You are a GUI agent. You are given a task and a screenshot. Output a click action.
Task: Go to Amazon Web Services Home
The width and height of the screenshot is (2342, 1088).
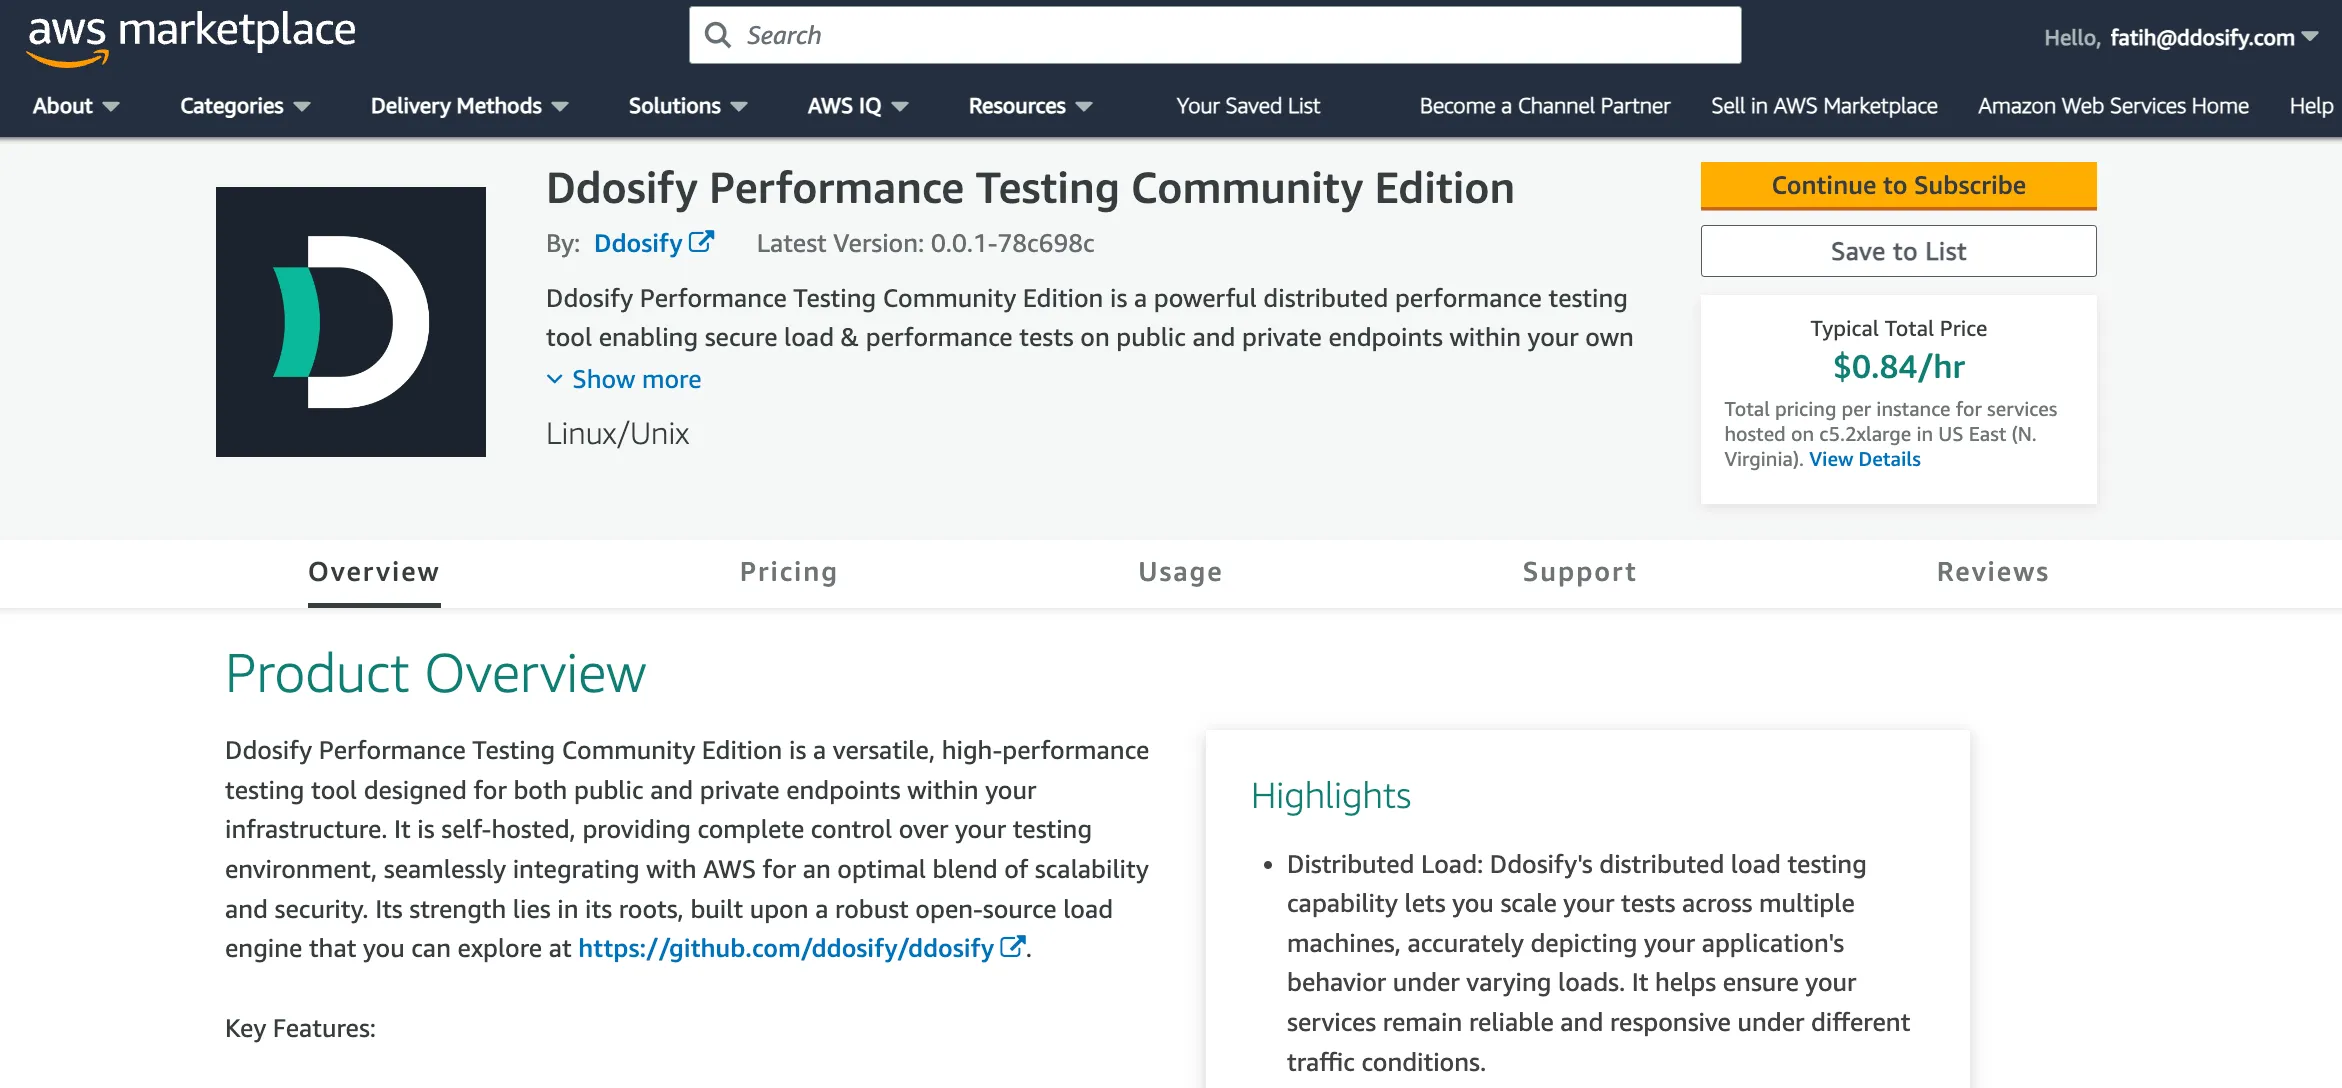click(2113, 106)
